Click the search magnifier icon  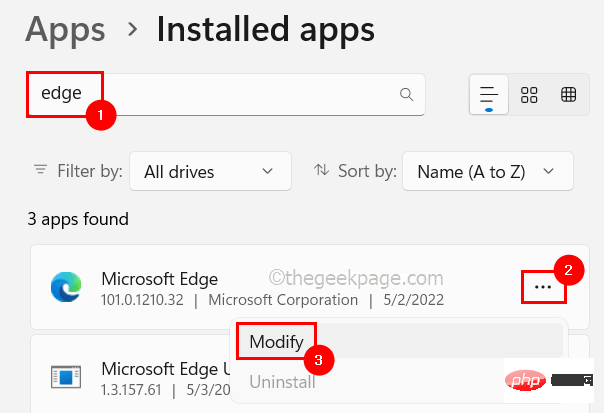click(406, 94)
